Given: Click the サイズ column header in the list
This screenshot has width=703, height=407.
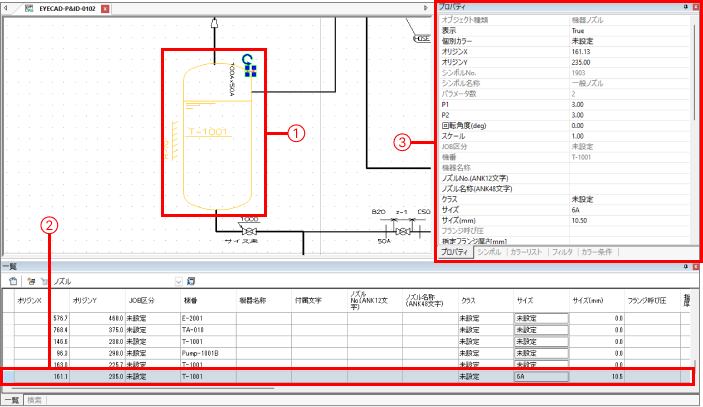Looking at the screenshot, I should click(525, 299).
